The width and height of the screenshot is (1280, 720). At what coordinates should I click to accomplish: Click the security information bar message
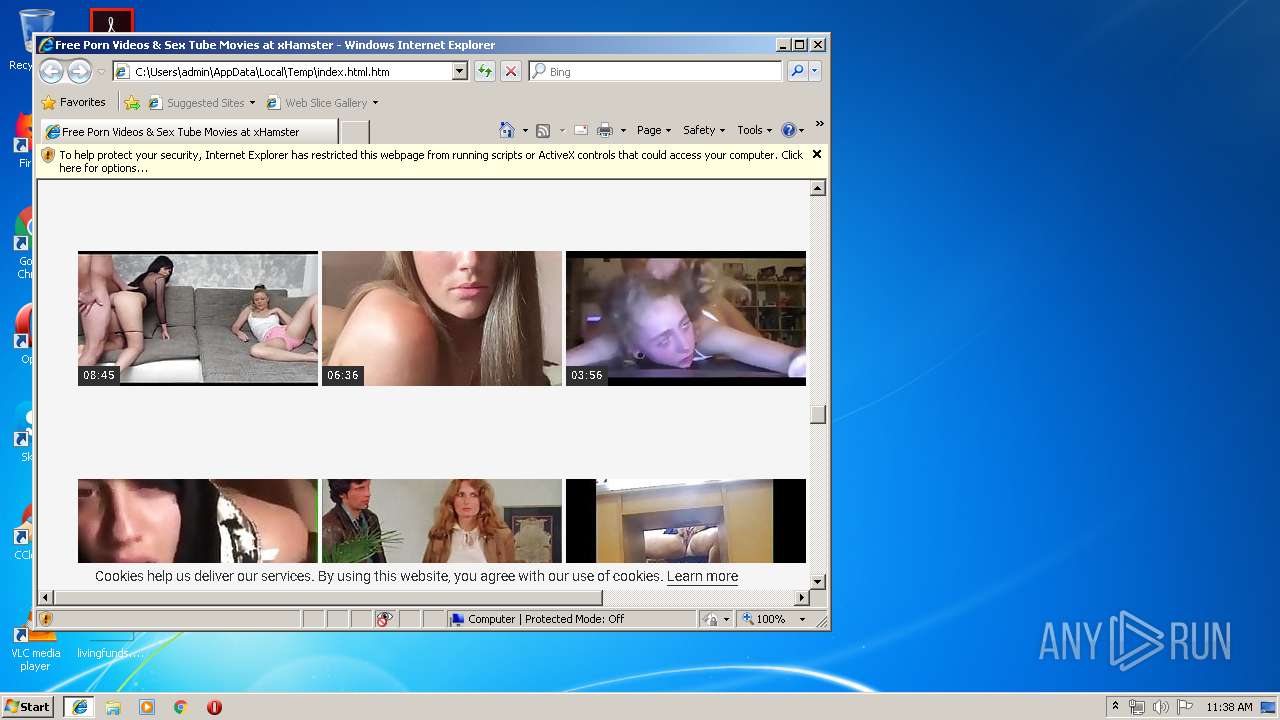(x=430, y=161)
